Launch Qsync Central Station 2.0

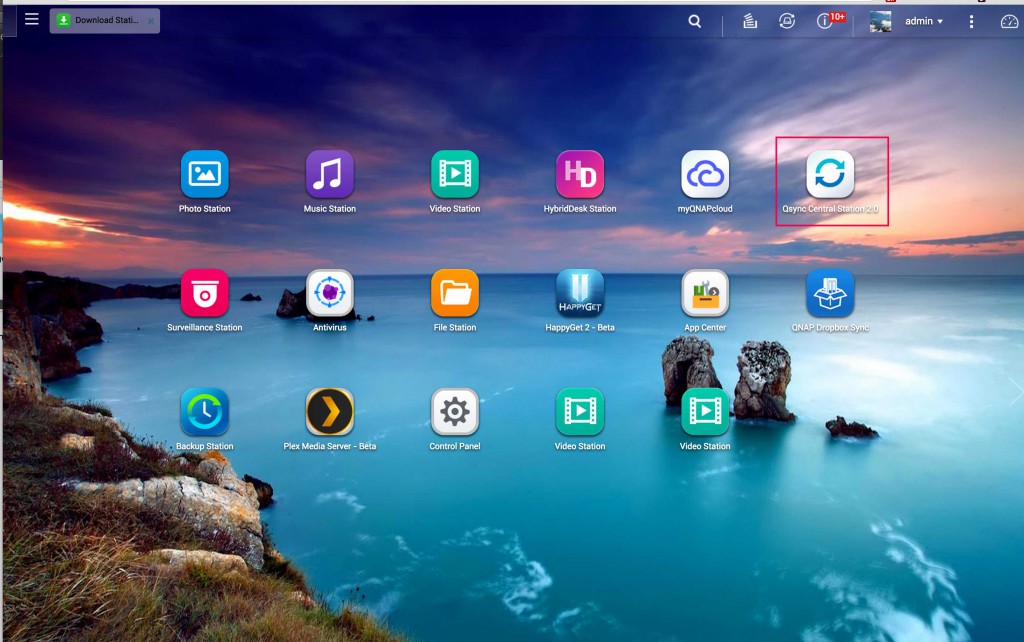click(x=830, y=175)
